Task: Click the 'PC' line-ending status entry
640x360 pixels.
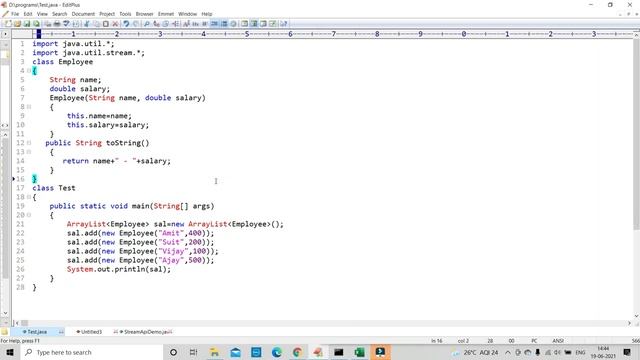Action: coord(534,340)
